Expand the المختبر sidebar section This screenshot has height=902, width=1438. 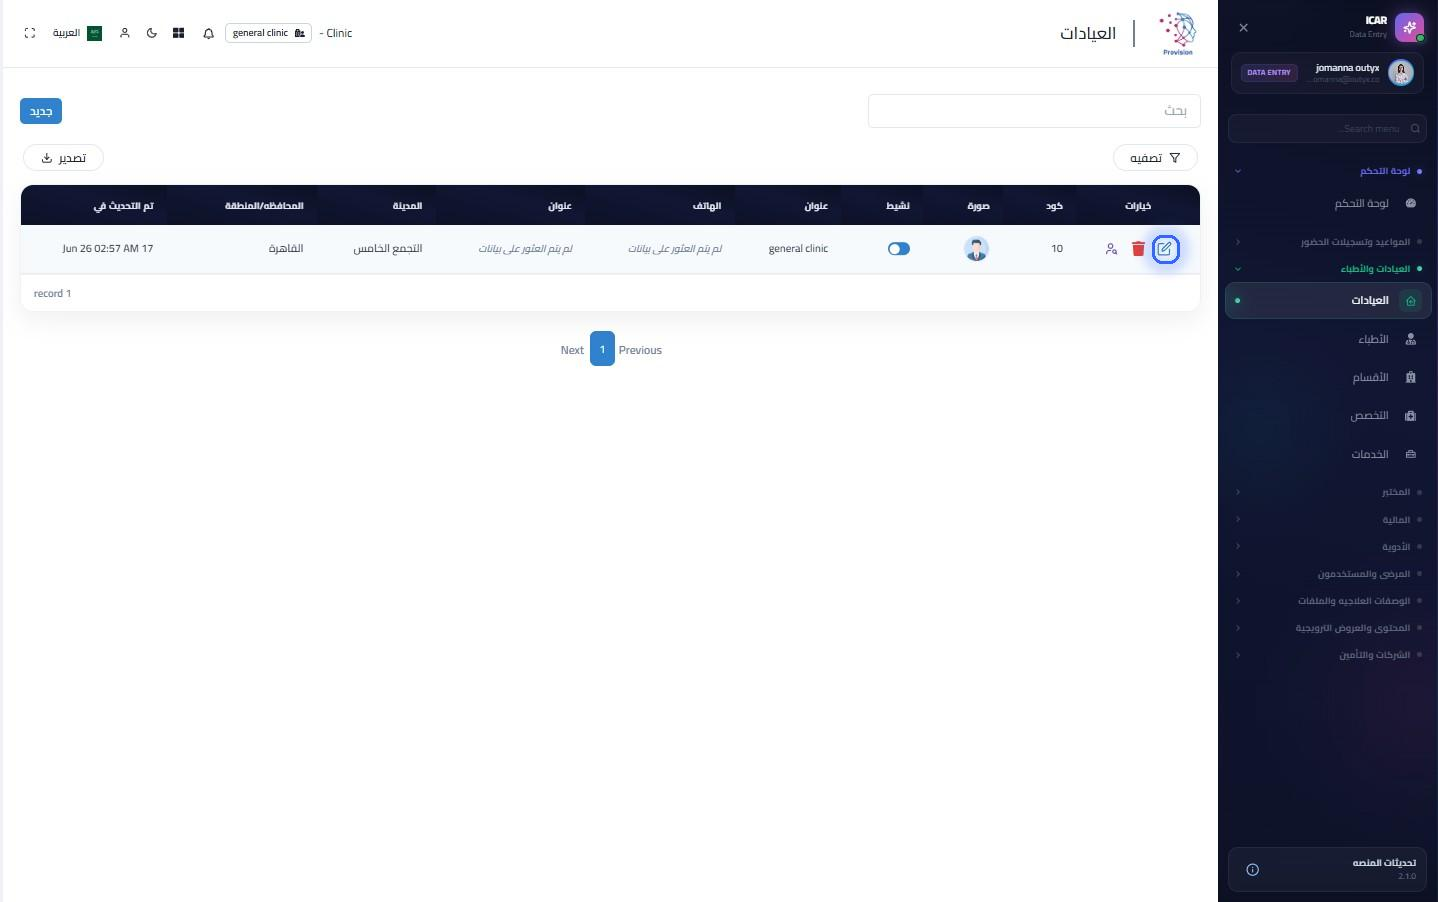pyautogui.click(x=1329, y=492)
